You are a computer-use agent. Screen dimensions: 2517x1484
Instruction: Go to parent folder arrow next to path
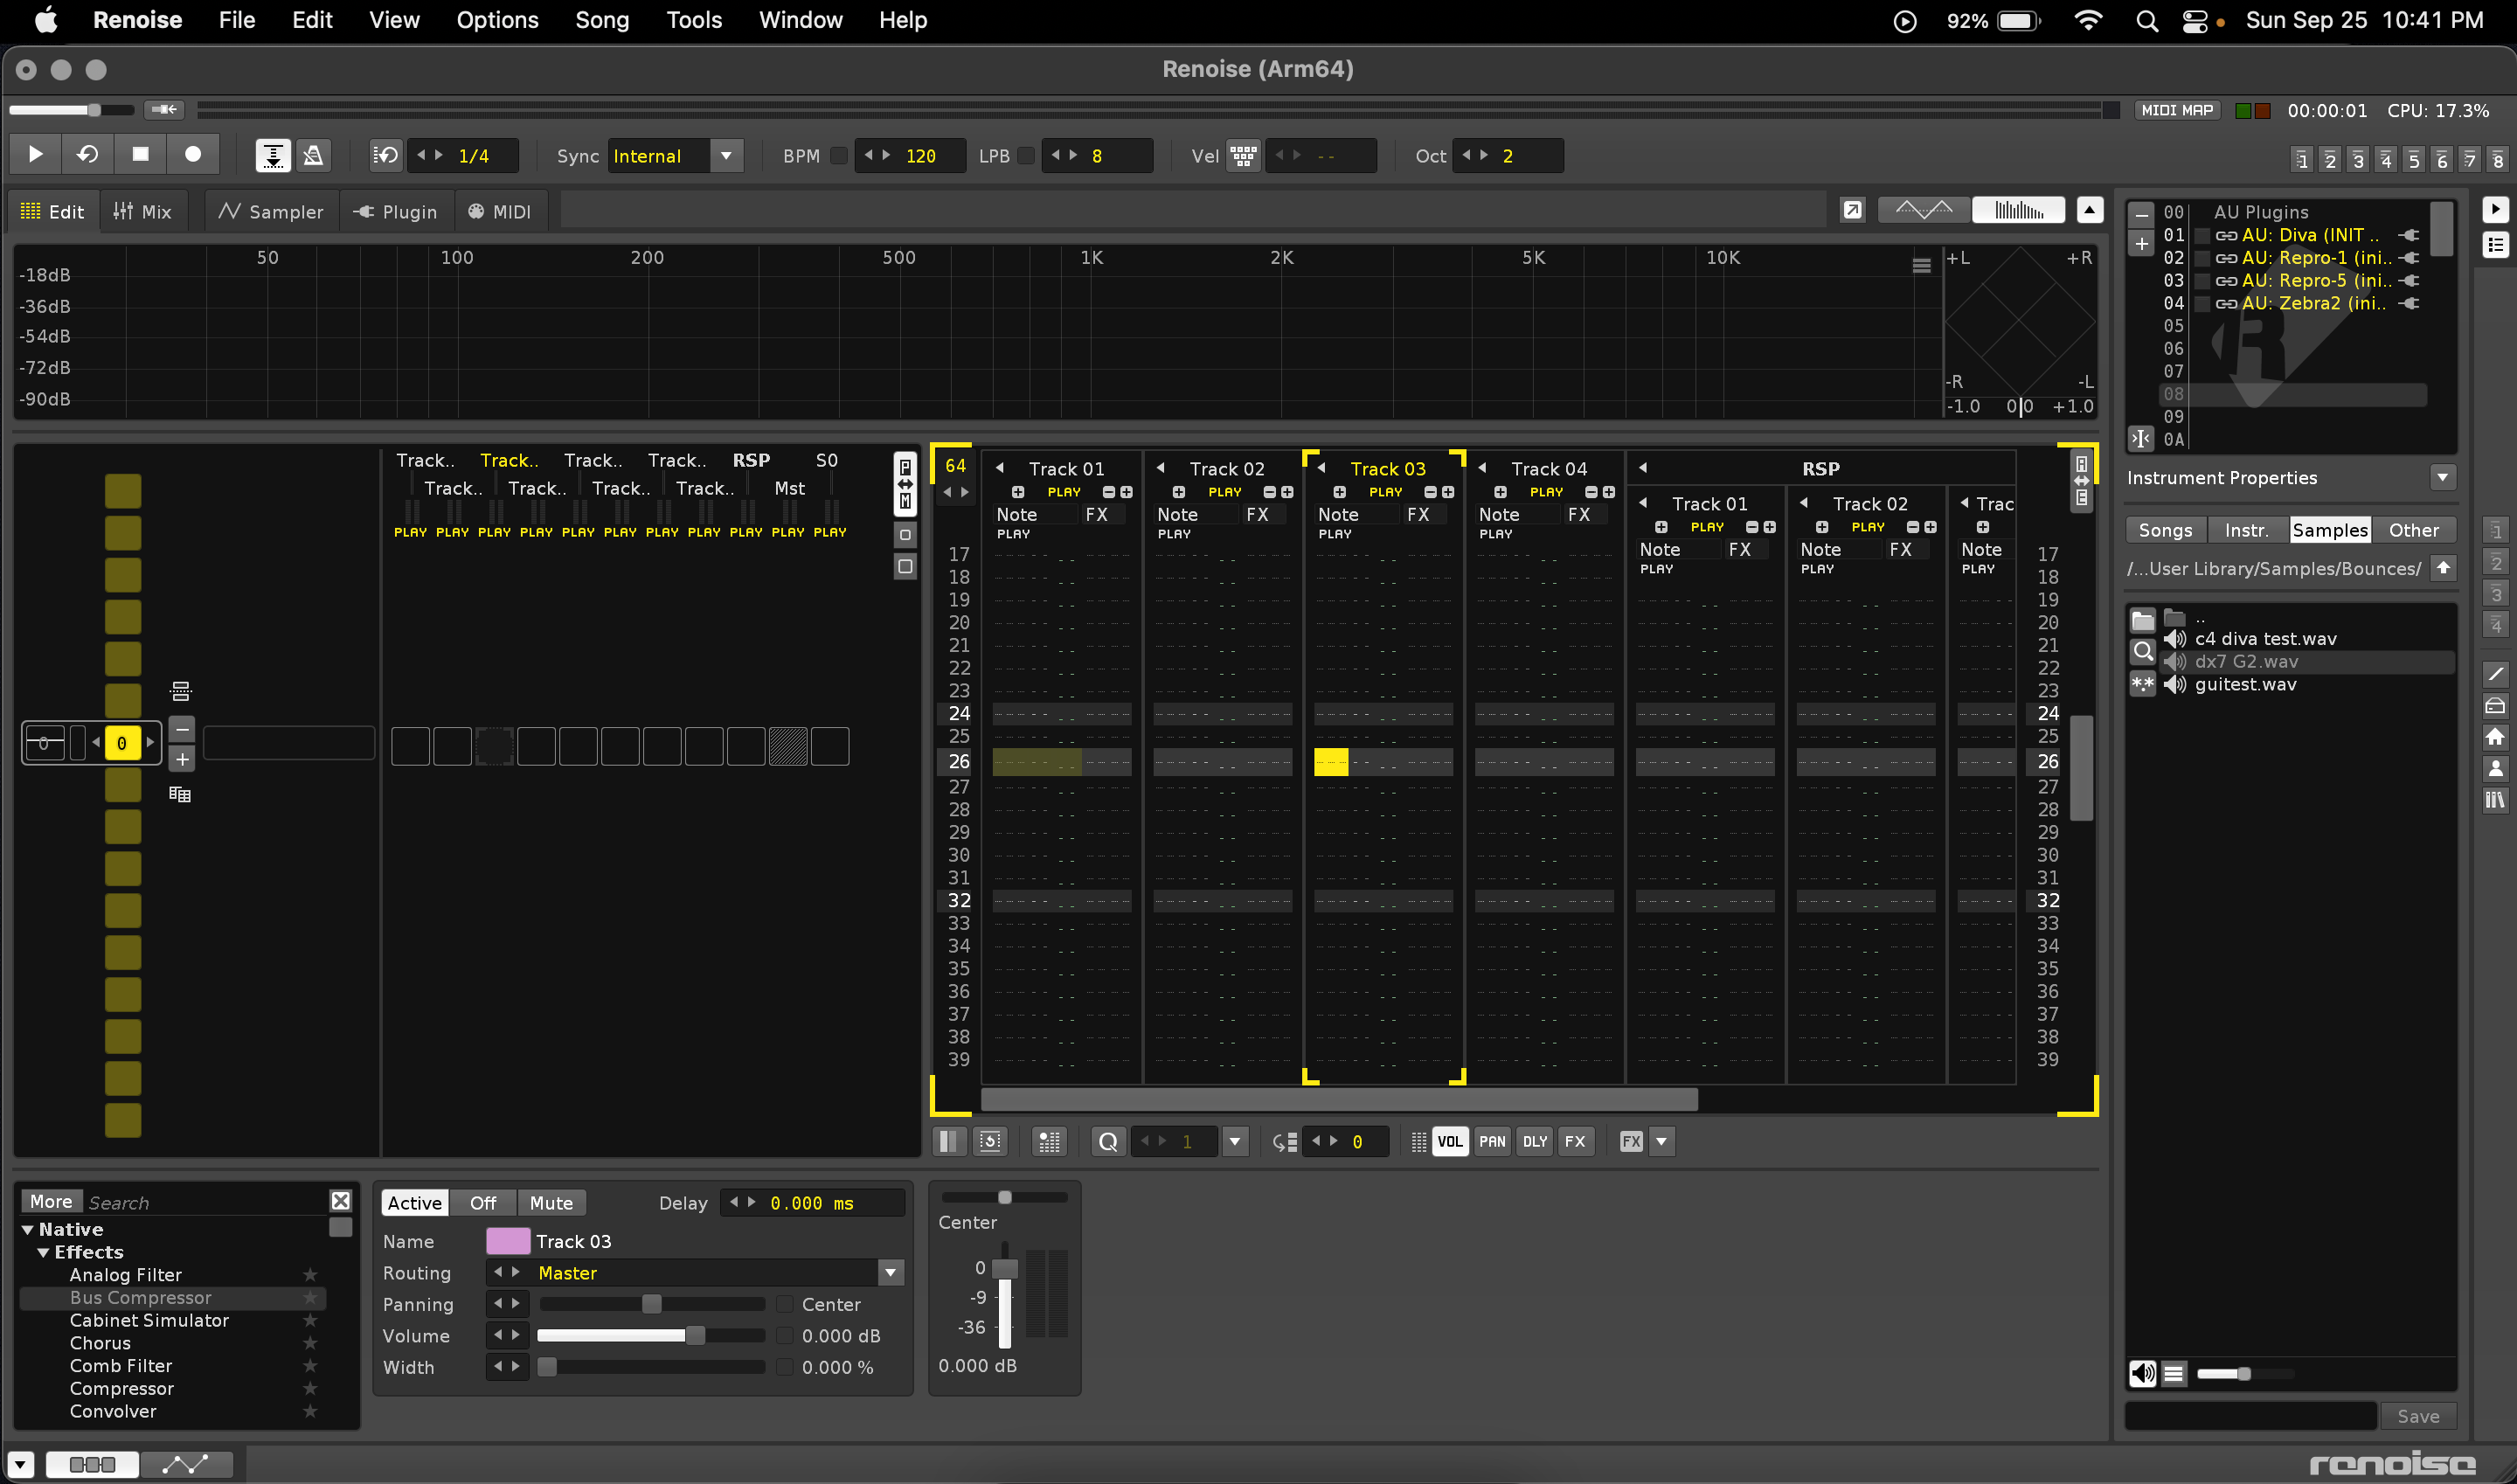pos(2444,568)
